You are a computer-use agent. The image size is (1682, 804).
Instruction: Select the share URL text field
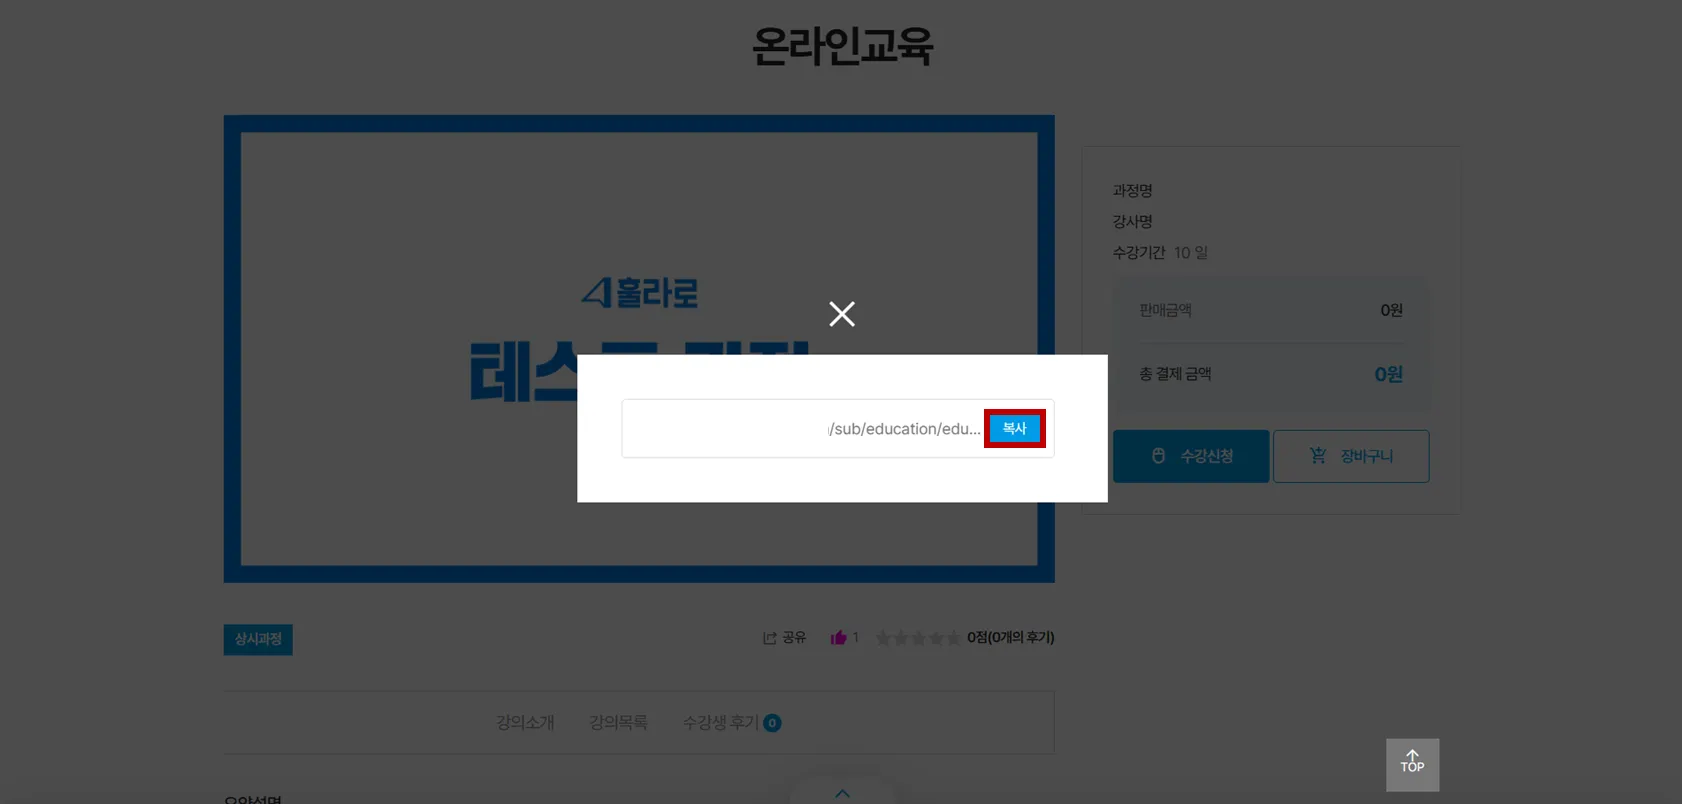pos(804,429)
